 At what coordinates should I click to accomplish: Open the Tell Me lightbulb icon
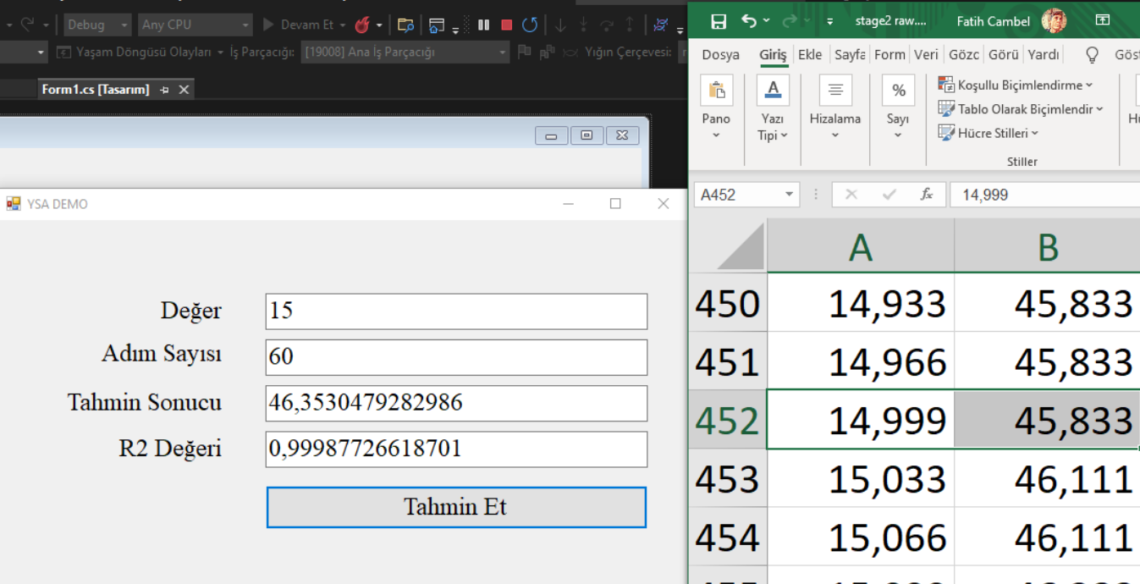(1092, 55)
